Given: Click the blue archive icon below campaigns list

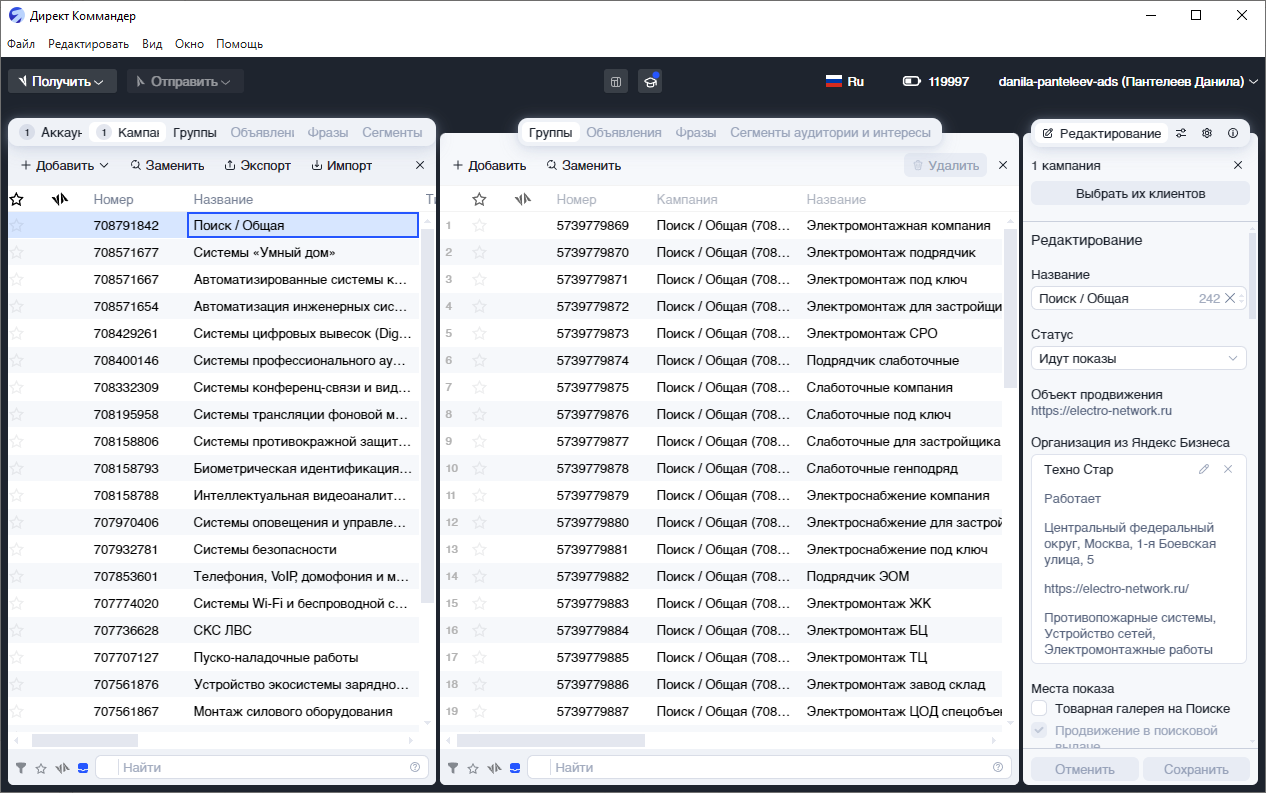Looking at the screenshot, I should point(83,768).
